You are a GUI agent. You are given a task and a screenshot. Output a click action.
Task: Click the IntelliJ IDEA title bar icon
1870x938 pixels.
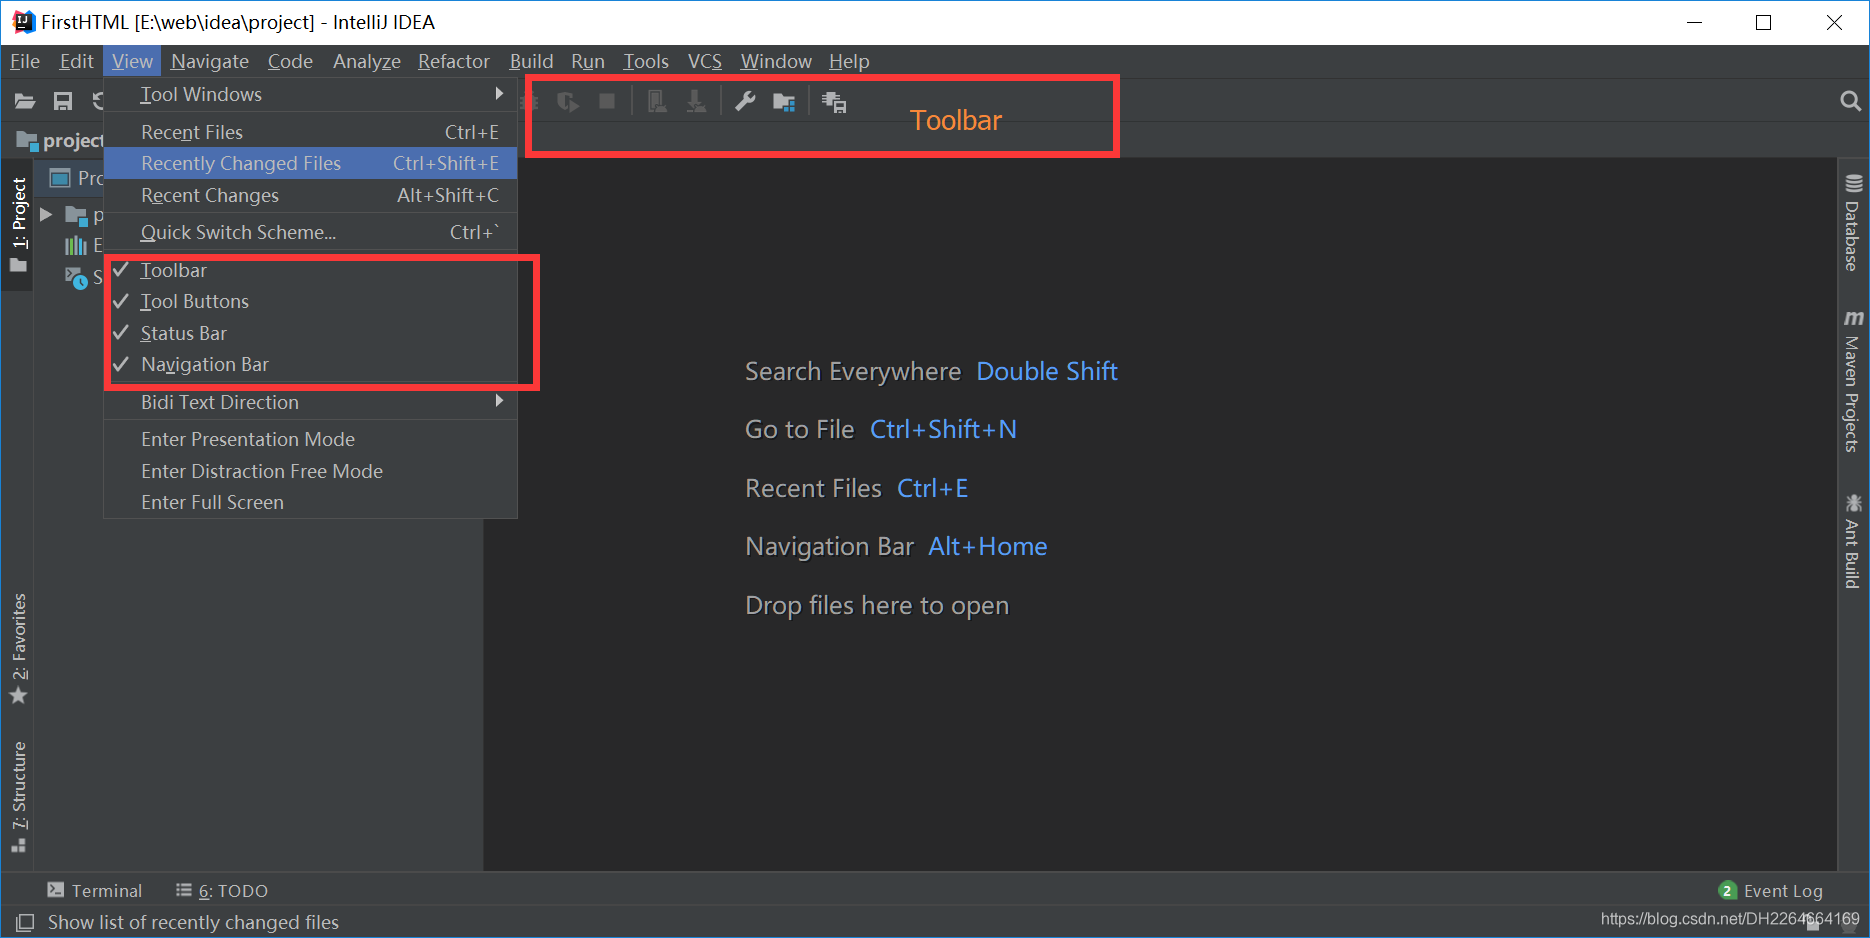24,22
